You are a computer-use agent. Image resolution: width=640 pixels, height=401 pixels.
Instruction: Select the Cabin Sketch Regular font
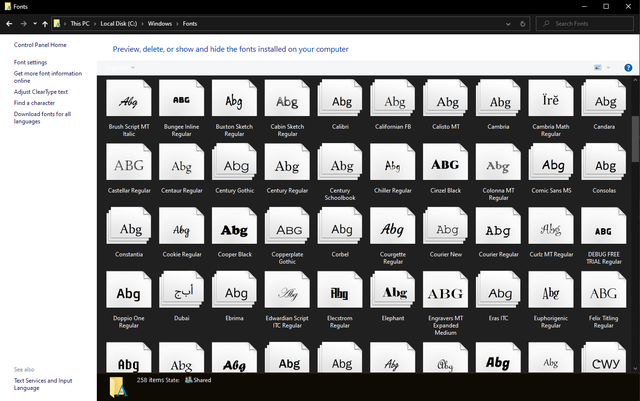287,98
